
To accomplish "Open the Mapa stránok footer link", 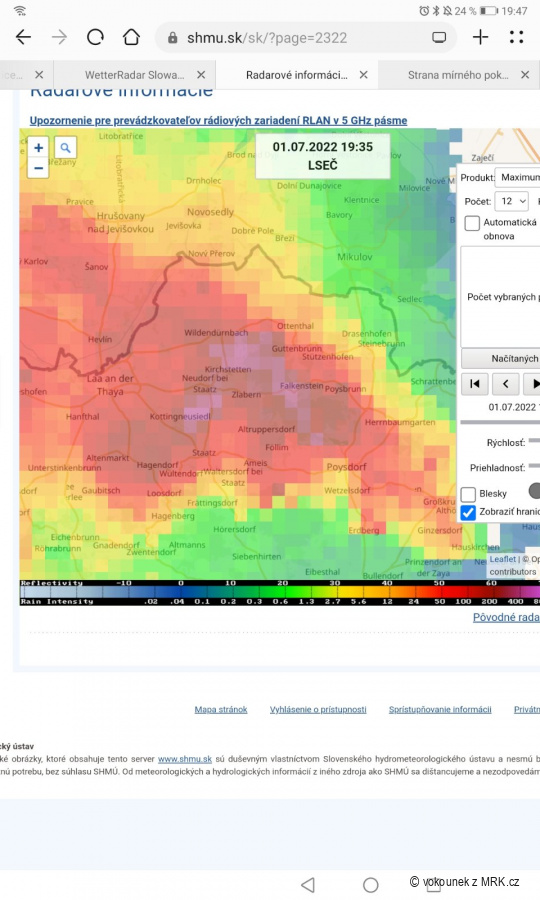I will [x=221, y=709].
